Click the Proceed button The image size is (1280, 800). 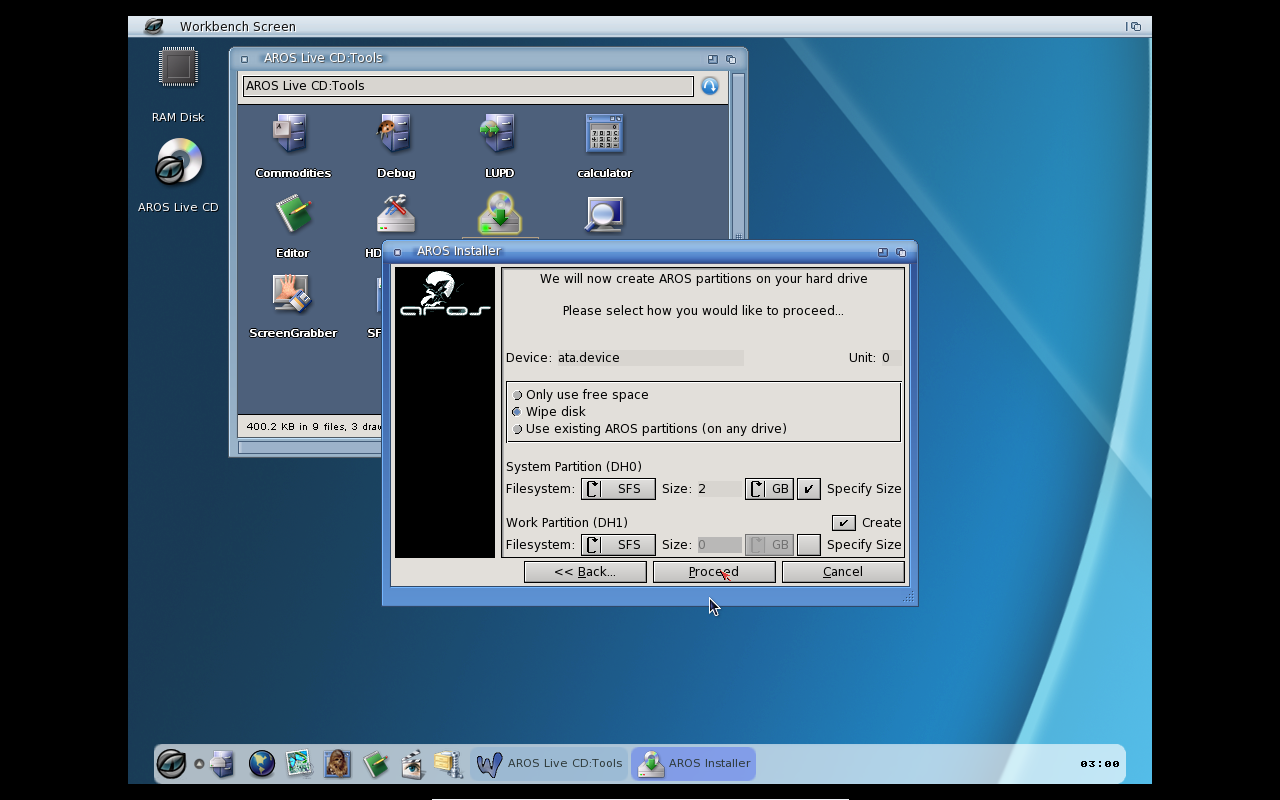click(x=714, y=572)
